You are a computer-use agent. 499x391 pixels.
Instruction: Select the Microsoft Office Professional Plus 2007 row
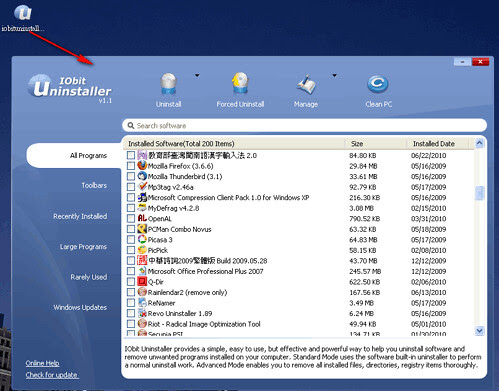coord(299,271)
